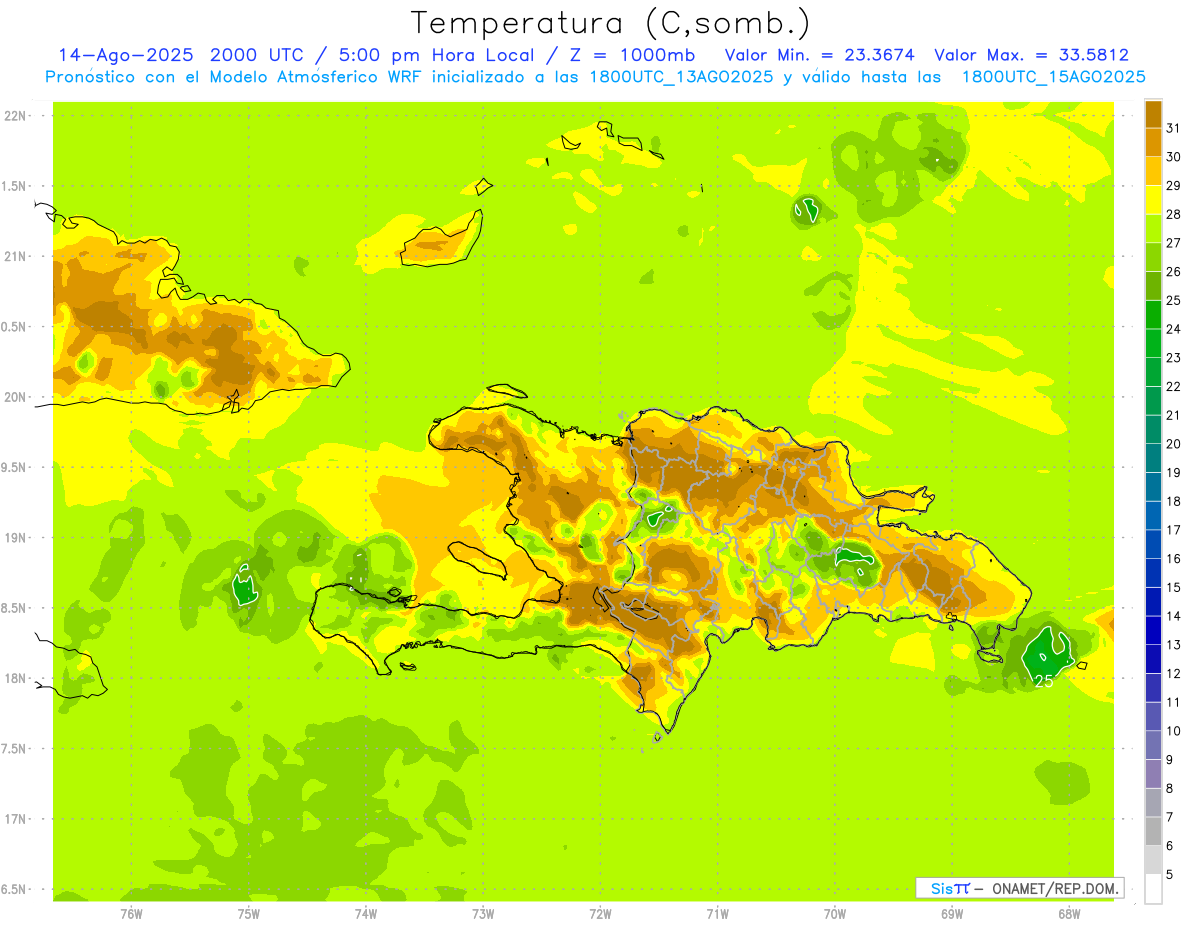The width and height of the screenshot is (1200, 927).
Task: Click the colorbar label '31'
Action: (1174, 127)
